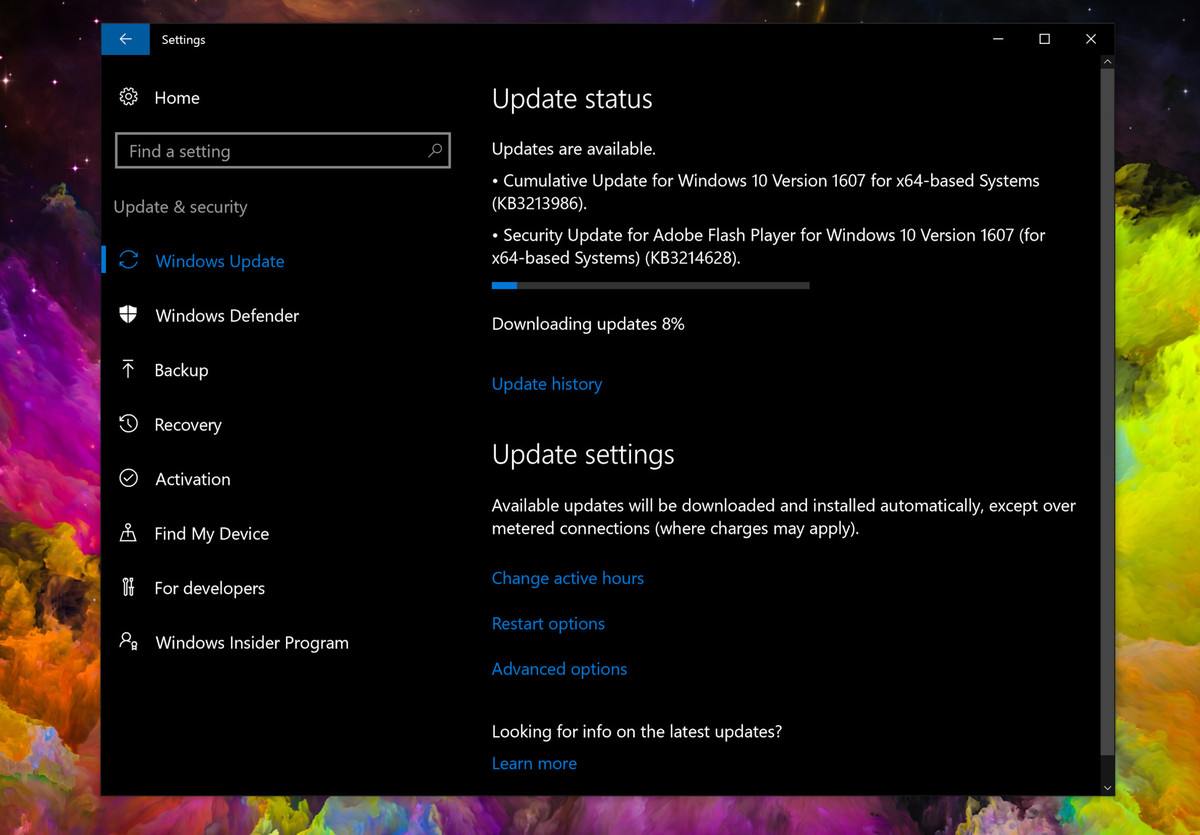Open the Restart options link
This screenshot has height=835, width=1200.
(548, 624)
